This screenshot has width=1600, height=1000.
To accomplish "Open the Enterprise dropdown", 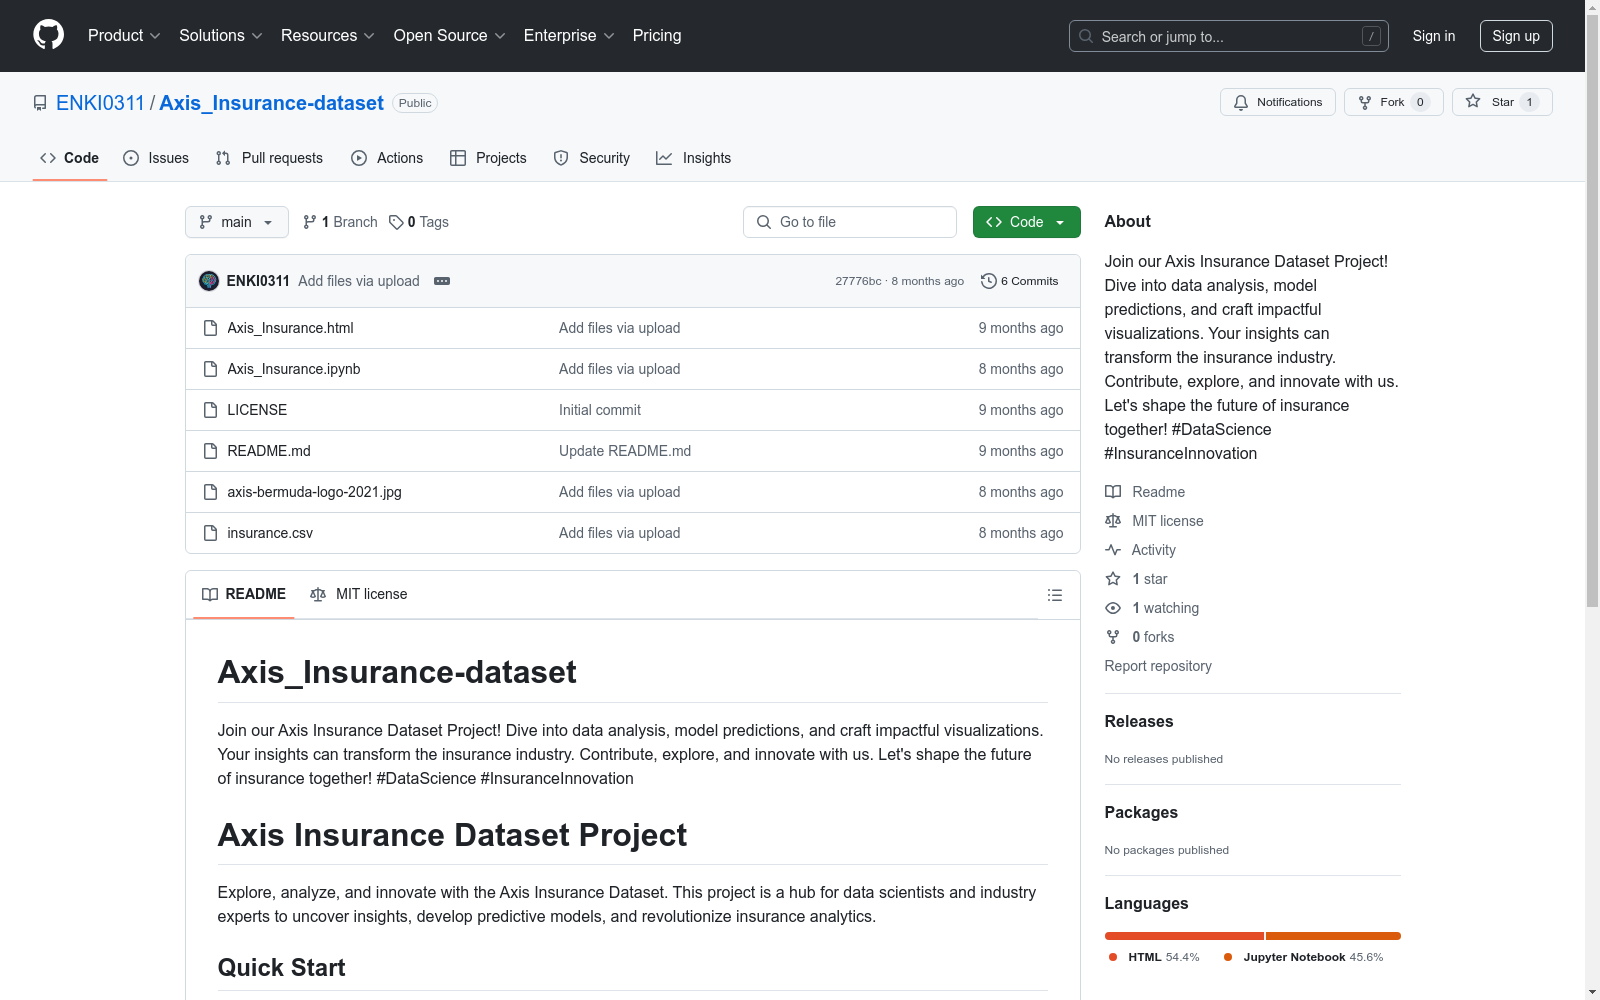I will coord(569,35).
